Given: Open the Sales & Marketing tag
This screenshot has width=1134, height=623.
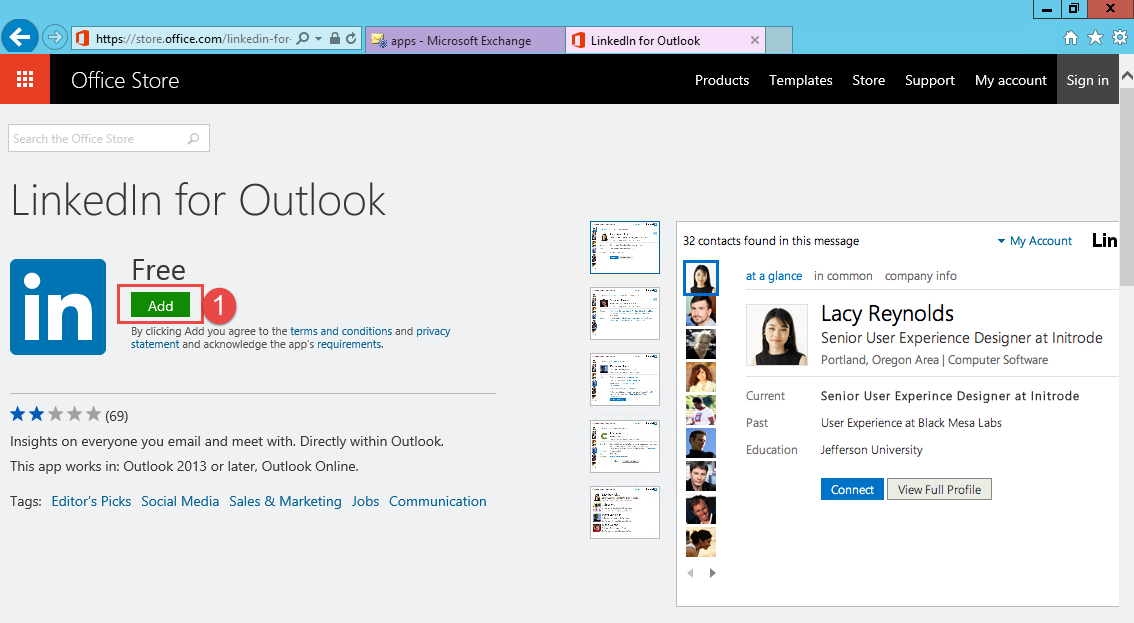Looking at the screenshot, I should [285, 501].
